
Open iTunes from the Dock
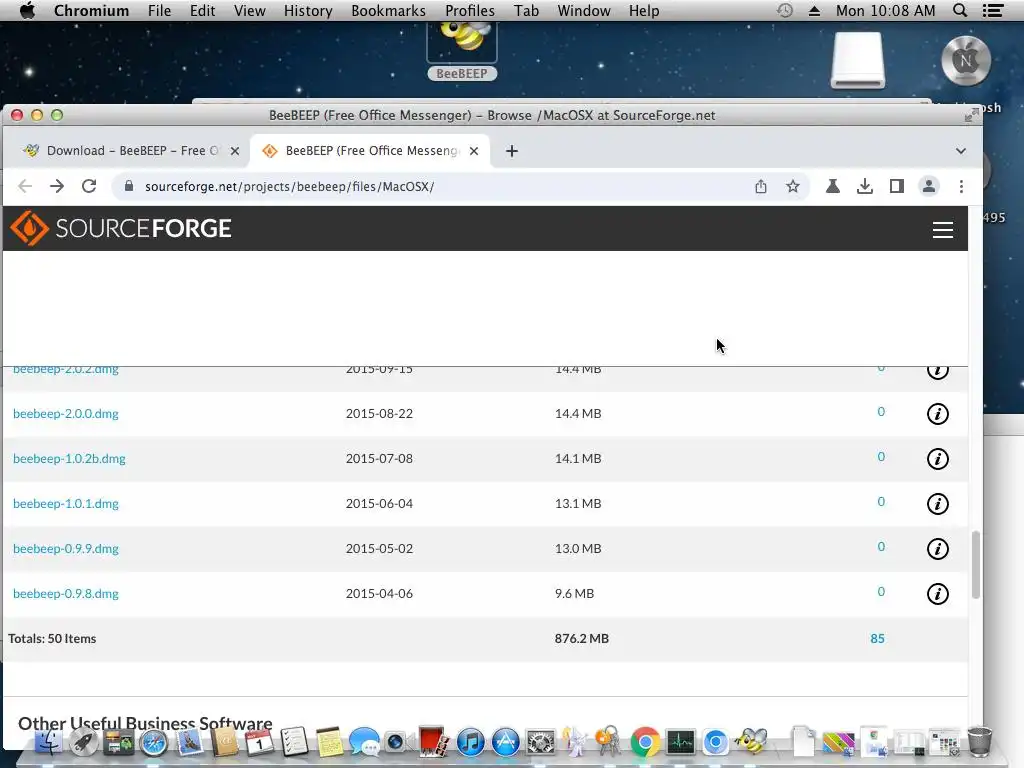click(x=470, y=742)
